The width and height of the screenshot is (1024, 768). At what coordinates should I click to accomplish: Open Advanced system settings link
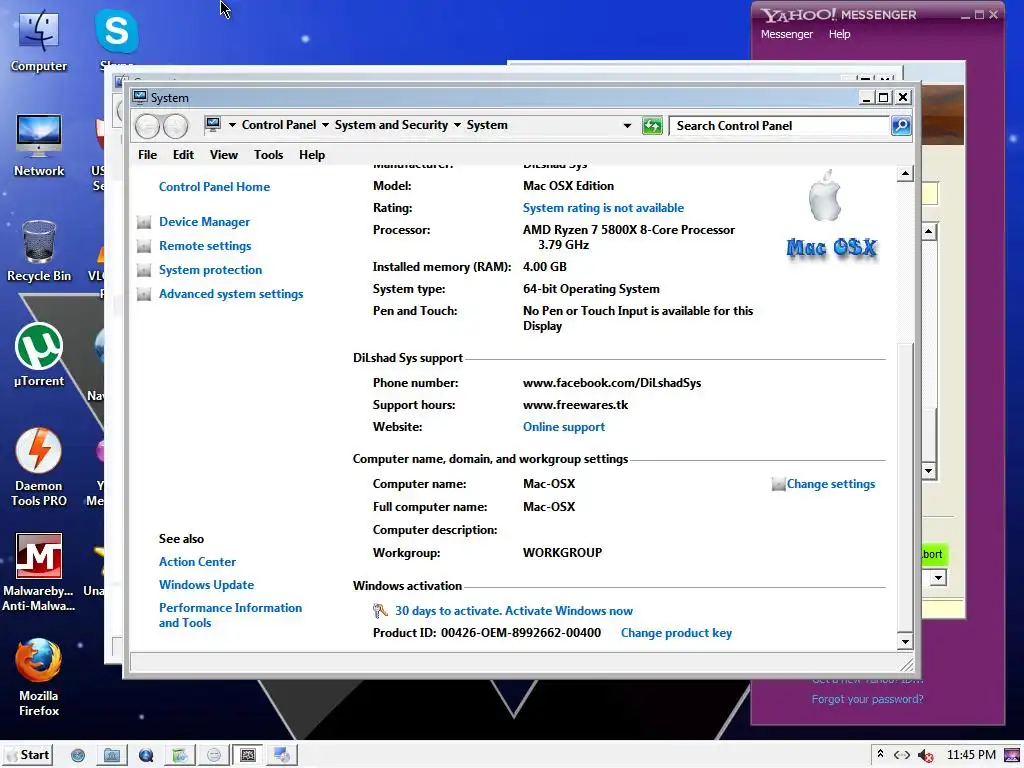(x=231, y=294)
